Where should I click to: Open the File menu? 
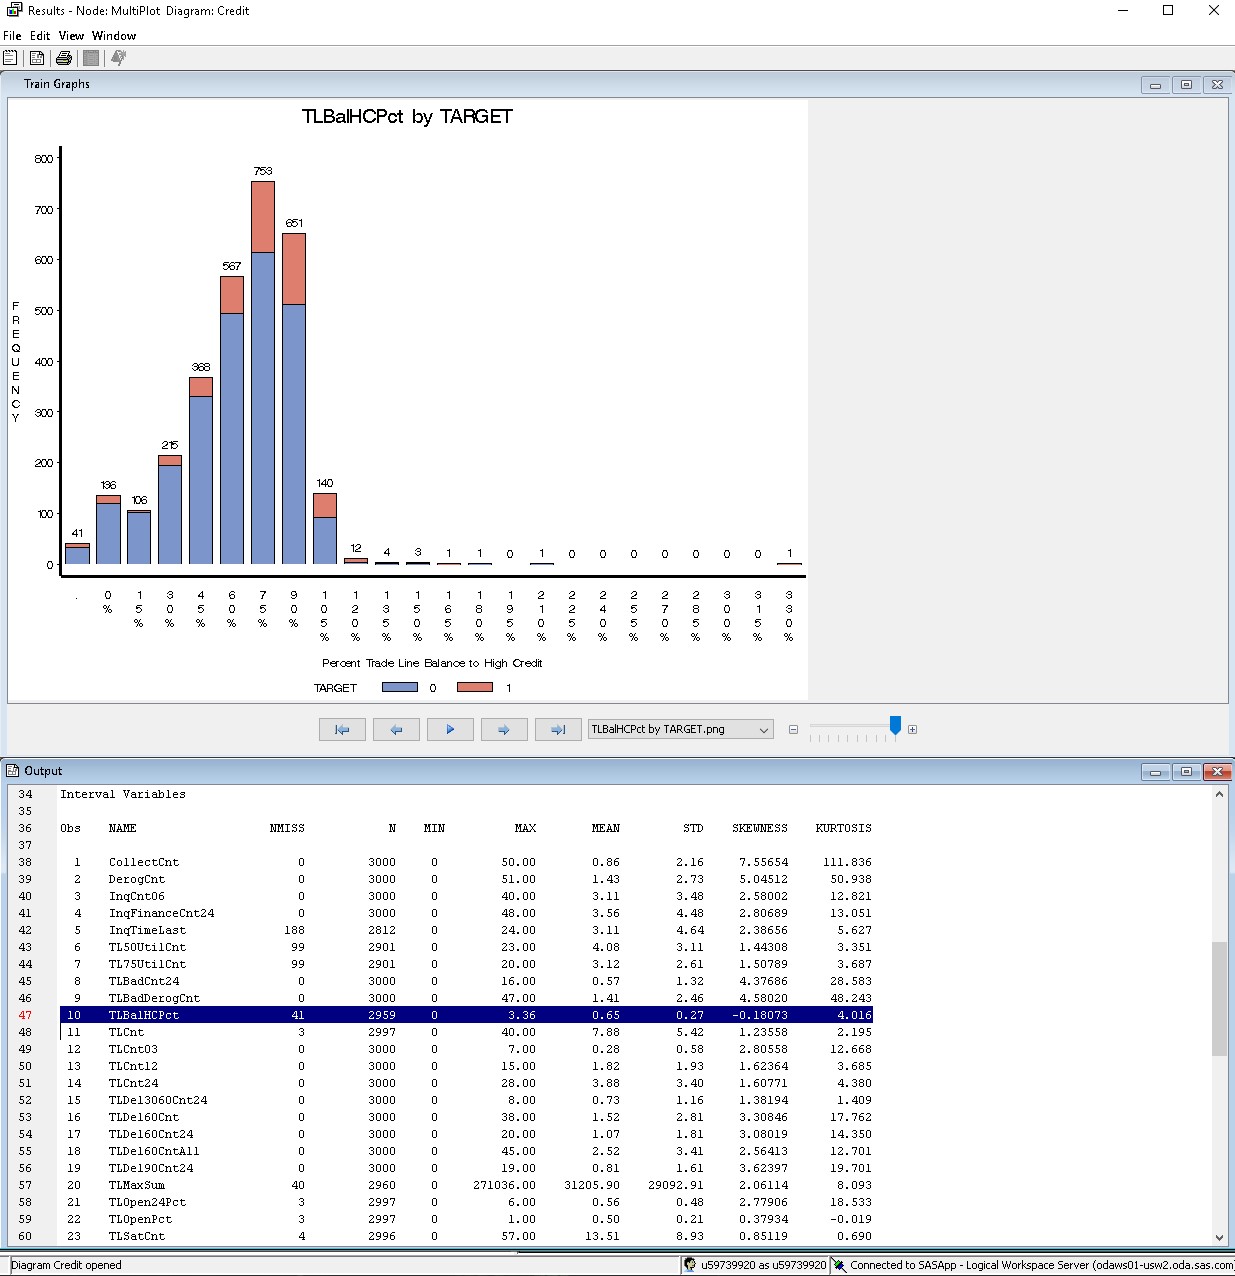point(12,35)
